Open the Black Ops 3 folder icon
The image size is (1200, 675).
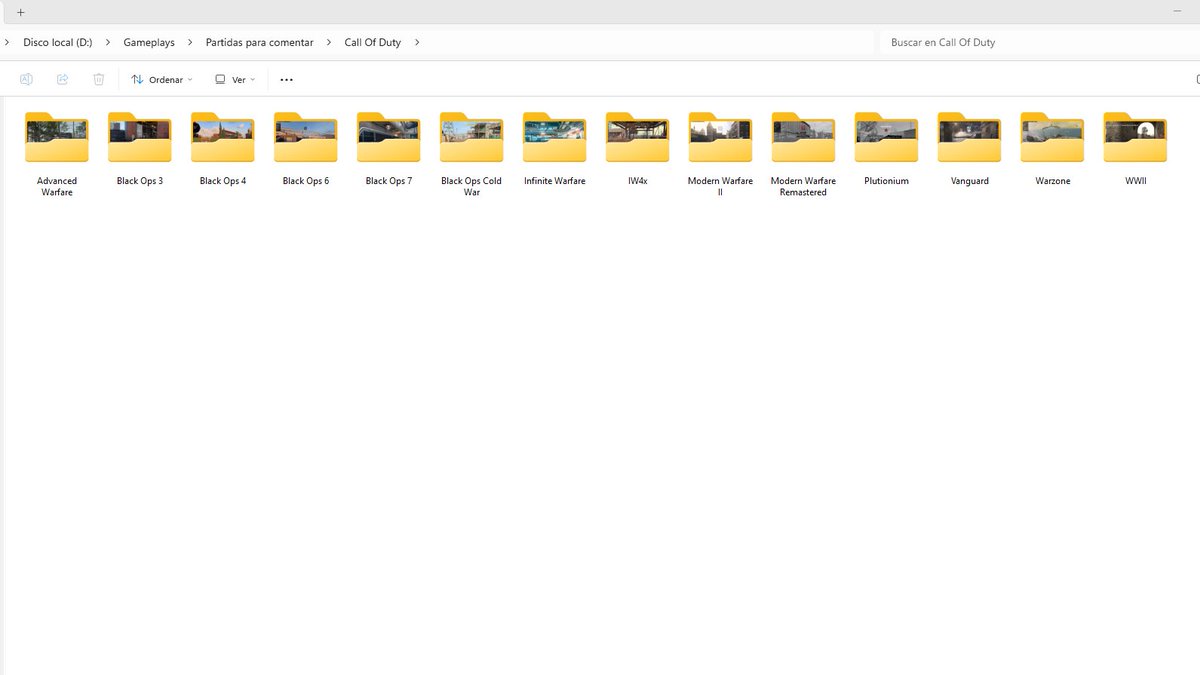[x=140, y=137]
